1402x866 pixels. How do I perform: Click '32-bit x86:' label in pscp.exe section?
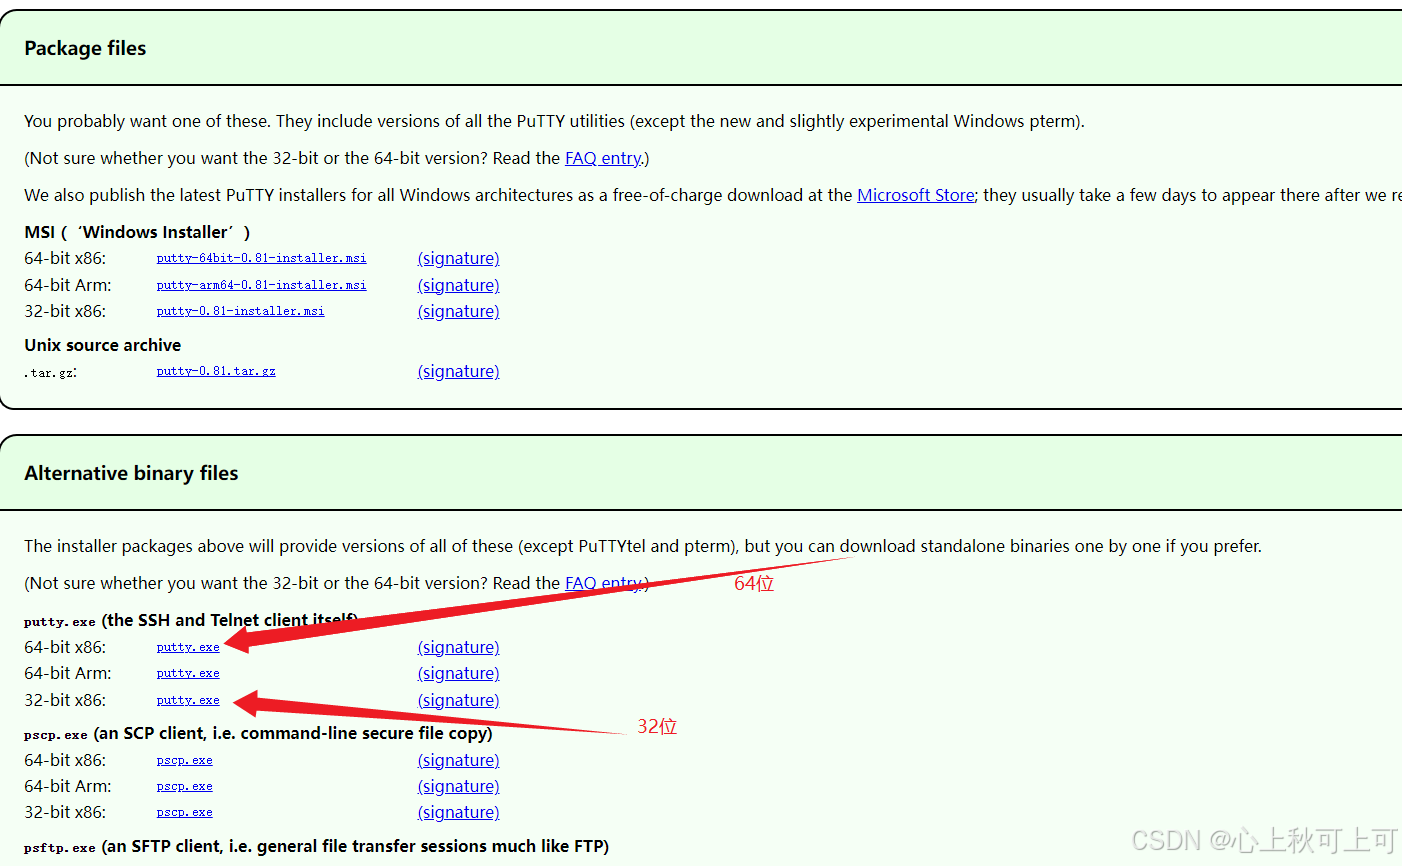pos(65,812)
